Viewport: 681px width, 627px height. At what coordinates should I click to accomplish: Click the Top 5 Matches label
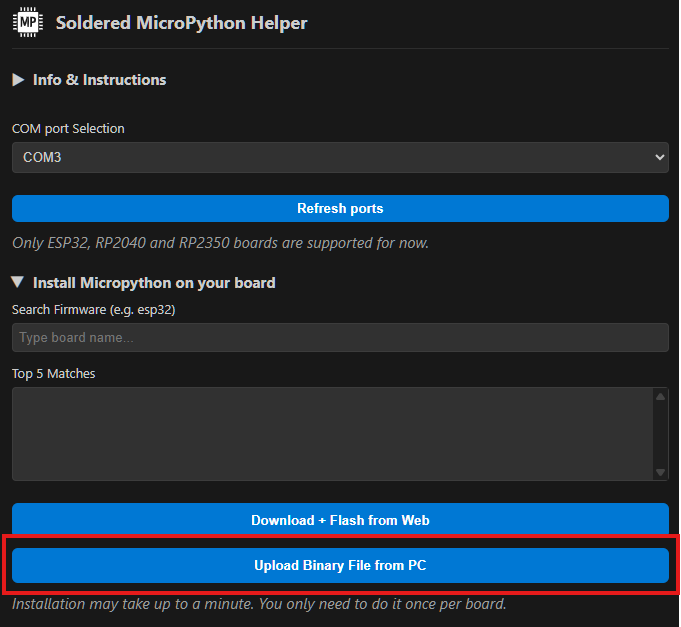click(x=53, y=374)
